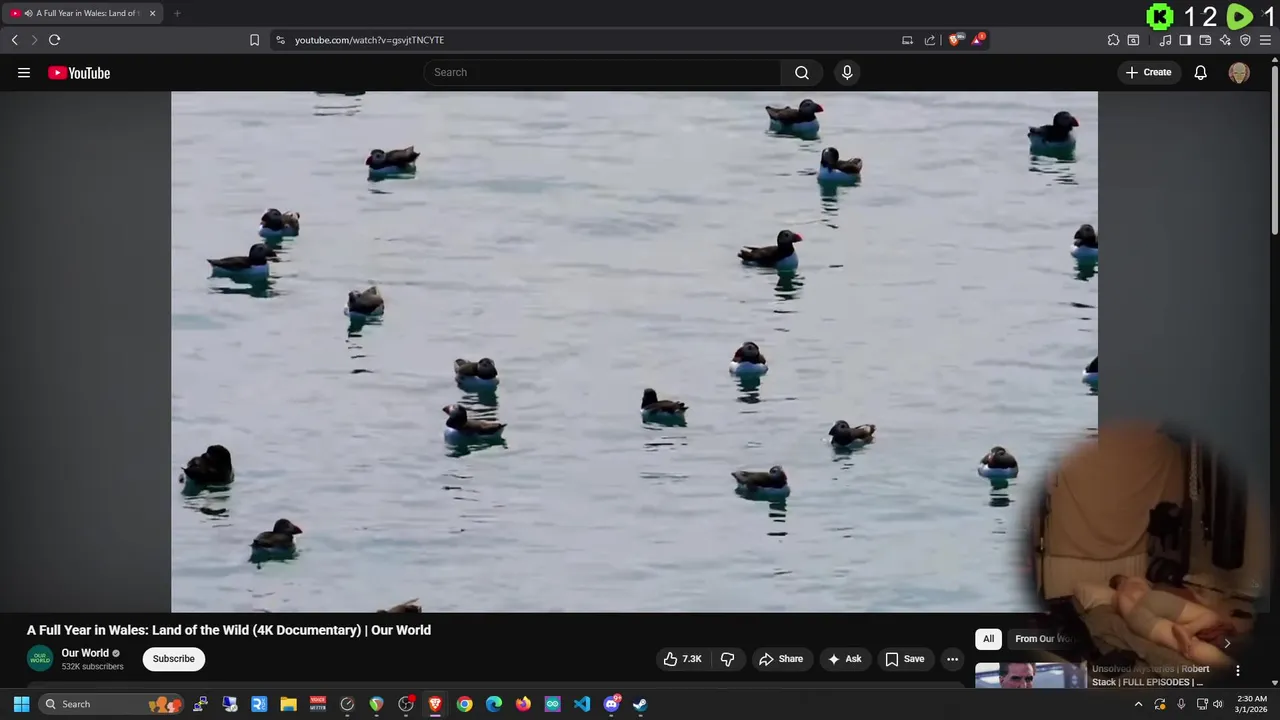Share this page from address bar icon
Image resolution: width=1280 pixels, height=720 pixels.
click(x=930, y=40)
